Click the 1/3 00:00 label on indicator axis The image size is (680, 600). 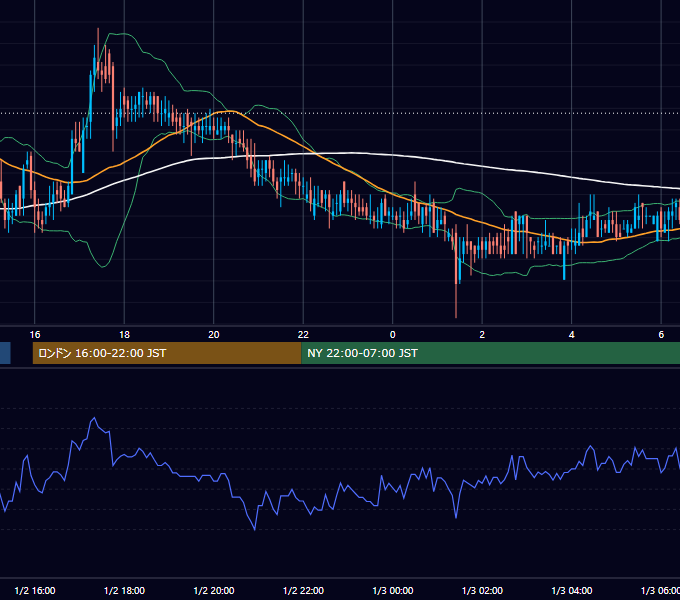(392, 590)
